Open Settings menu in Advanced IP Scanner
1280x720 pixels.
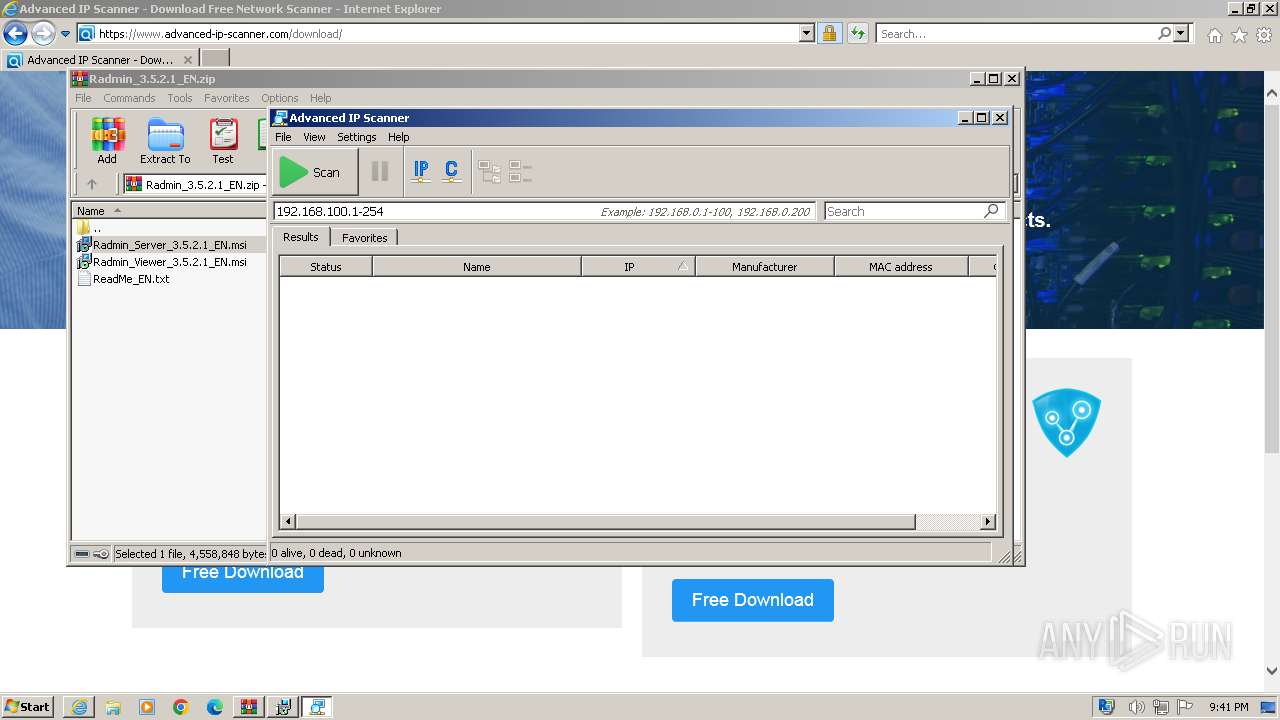[356, 137]
